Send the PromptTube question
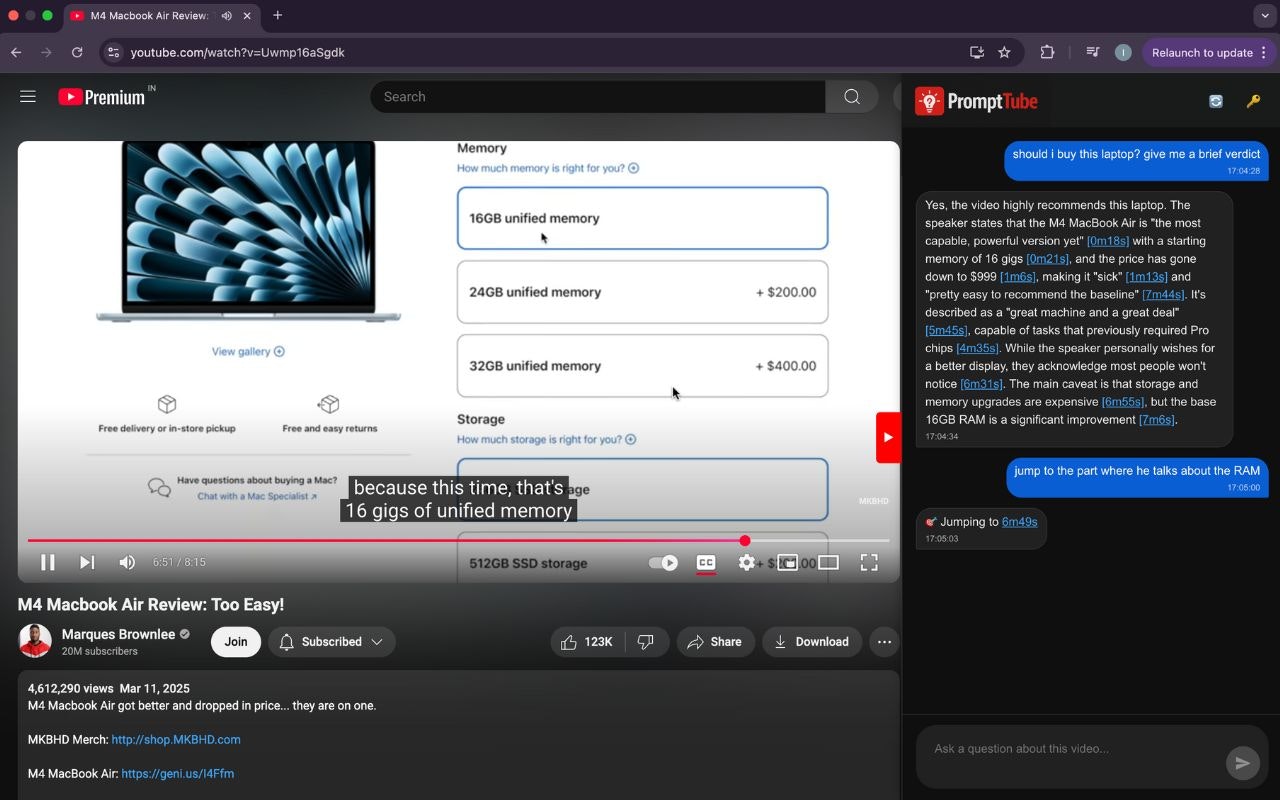This screenshot has height=800, width=1280. (x=1242, y=763)
